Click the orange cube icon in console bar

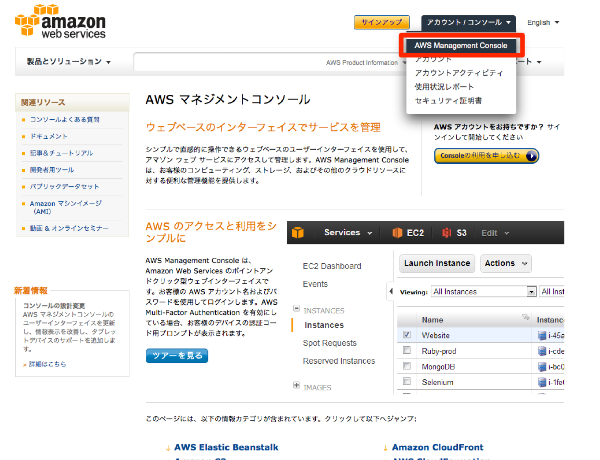[298, 232]
